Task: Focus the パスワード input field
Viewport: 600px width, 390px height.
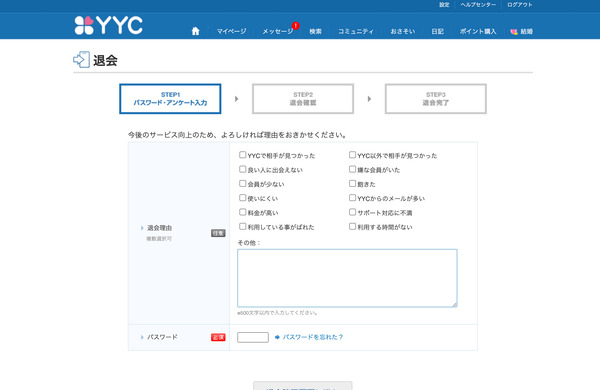Action: pos(253,337)
